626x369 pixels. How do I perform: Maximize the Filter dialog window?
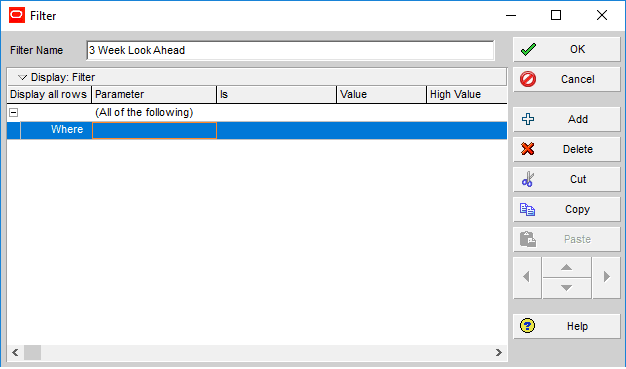coord(556,16)
